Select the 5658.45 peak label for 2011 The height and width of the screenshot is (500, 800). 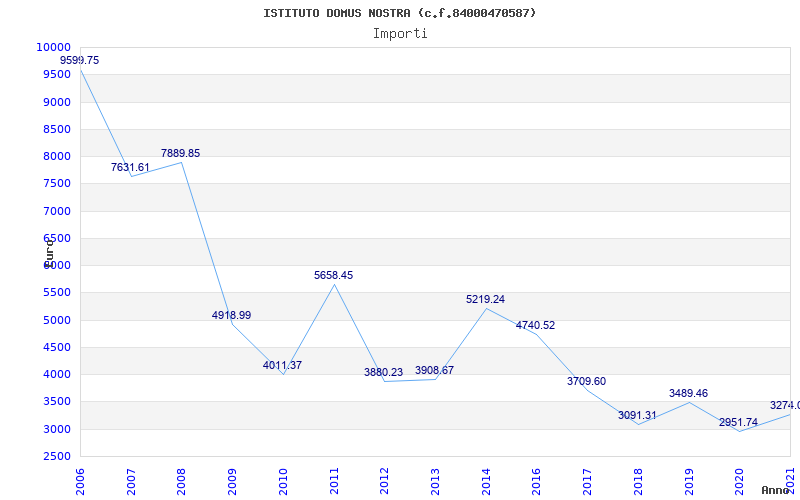[333, 276]
